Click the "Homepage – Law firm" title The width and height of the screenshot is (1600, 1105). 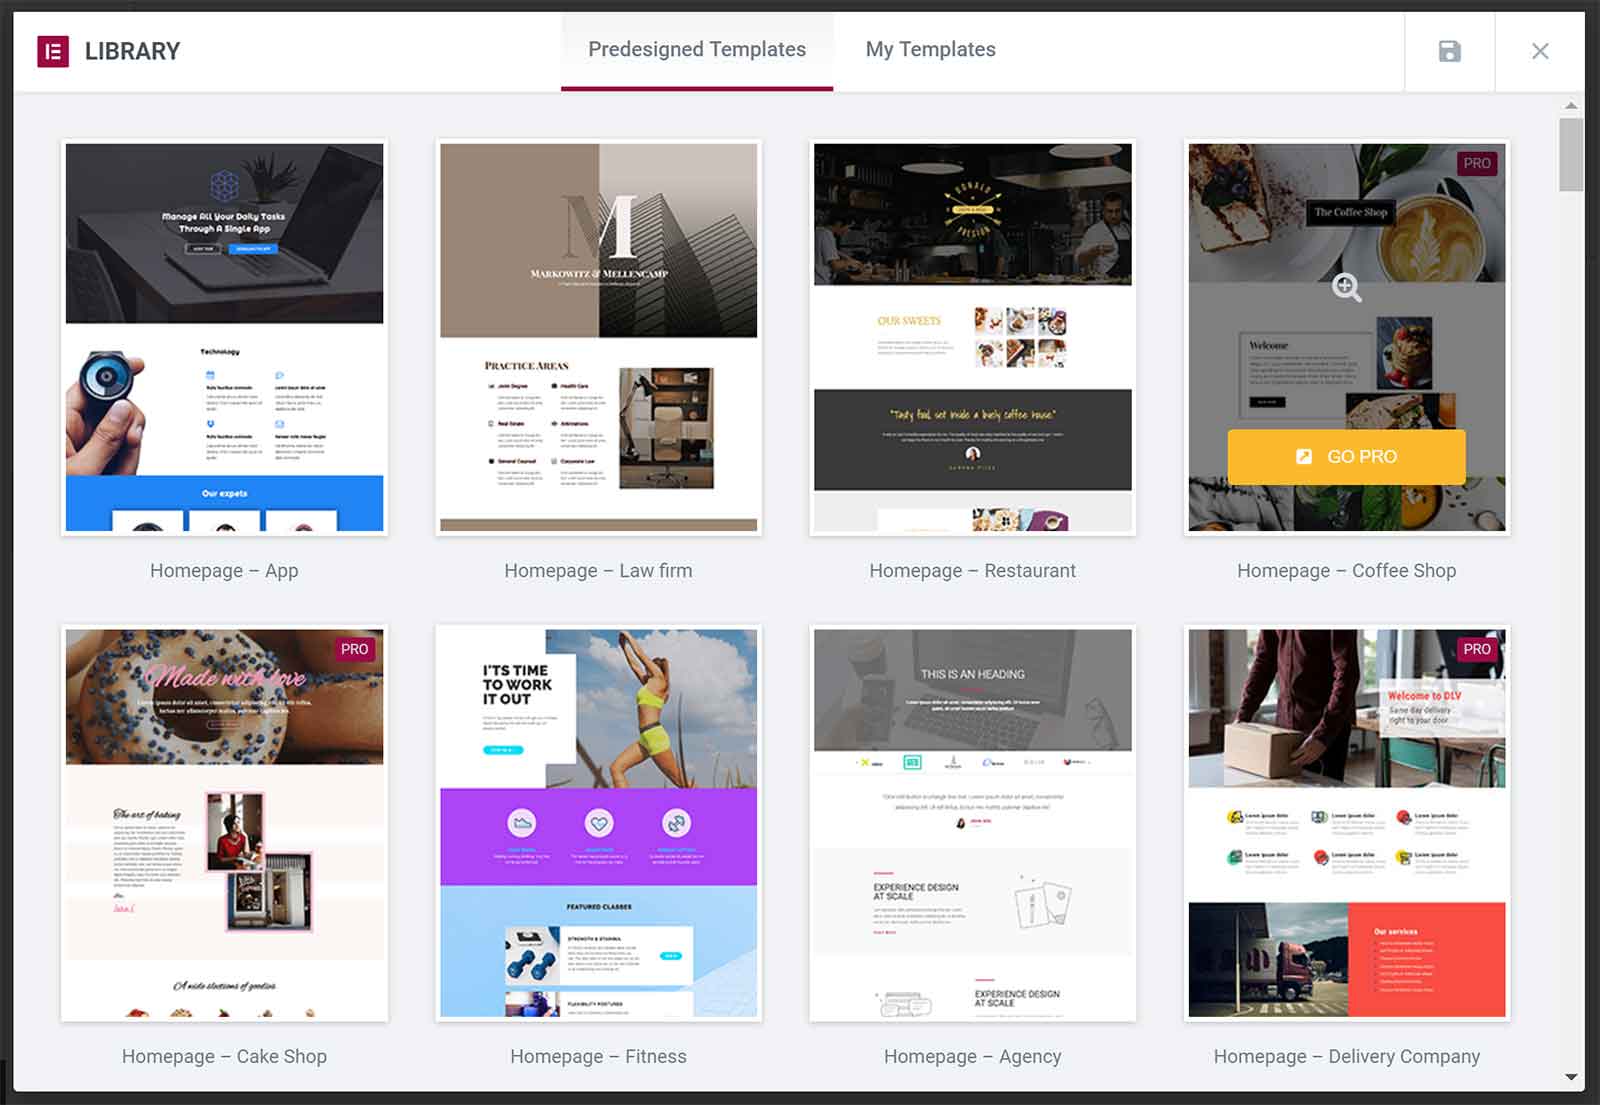pos(598,570)
